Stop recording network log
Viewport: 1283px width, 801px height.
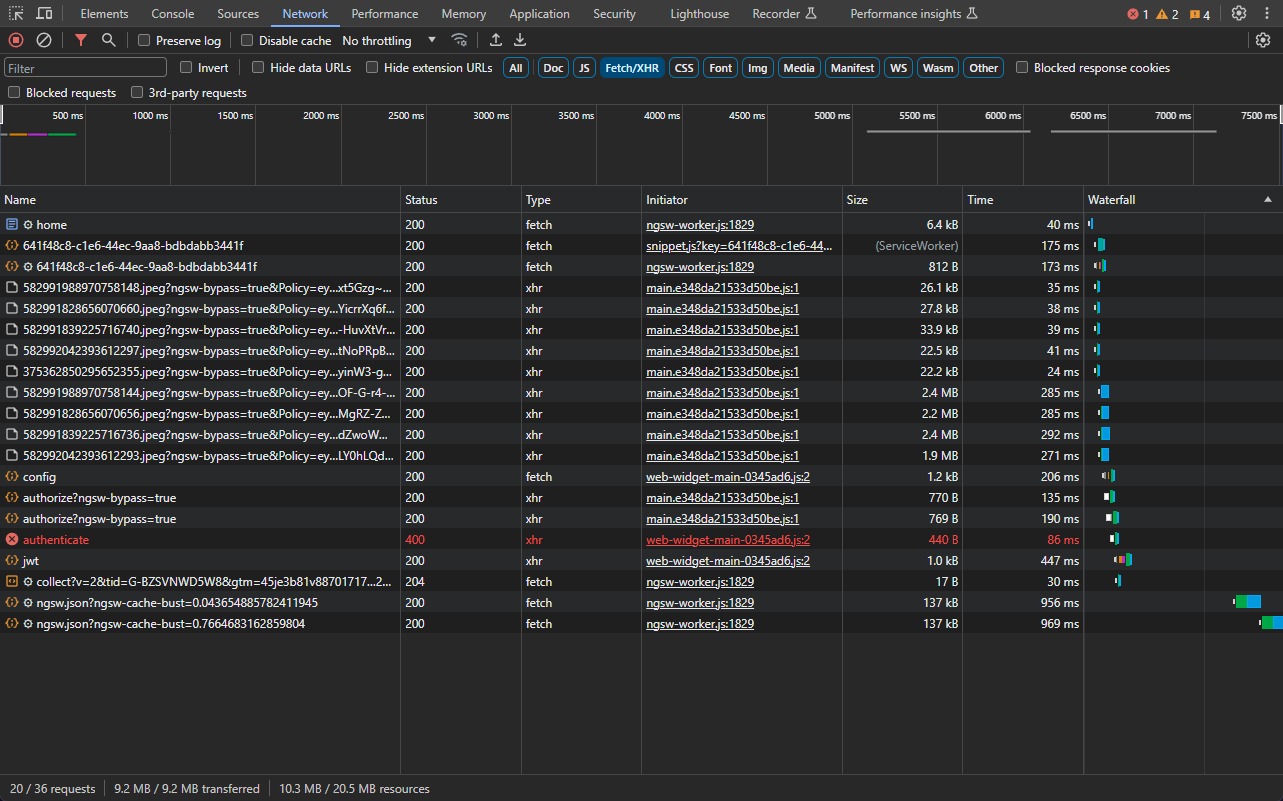click(16, 40)
